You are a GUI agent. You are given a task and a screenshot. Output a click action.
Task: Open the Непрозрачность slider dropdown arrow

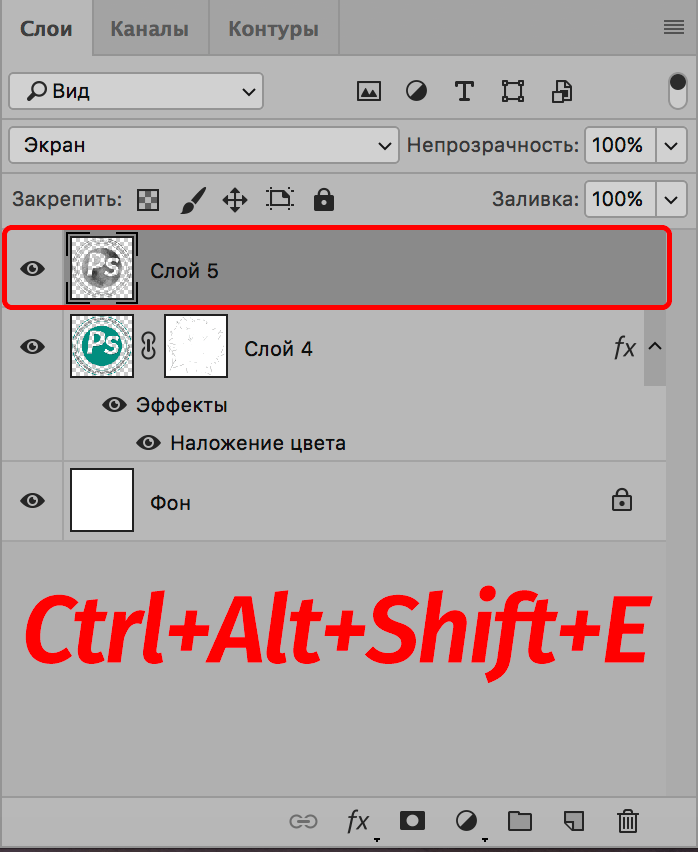pyautogui.click(x=671, y=145)
